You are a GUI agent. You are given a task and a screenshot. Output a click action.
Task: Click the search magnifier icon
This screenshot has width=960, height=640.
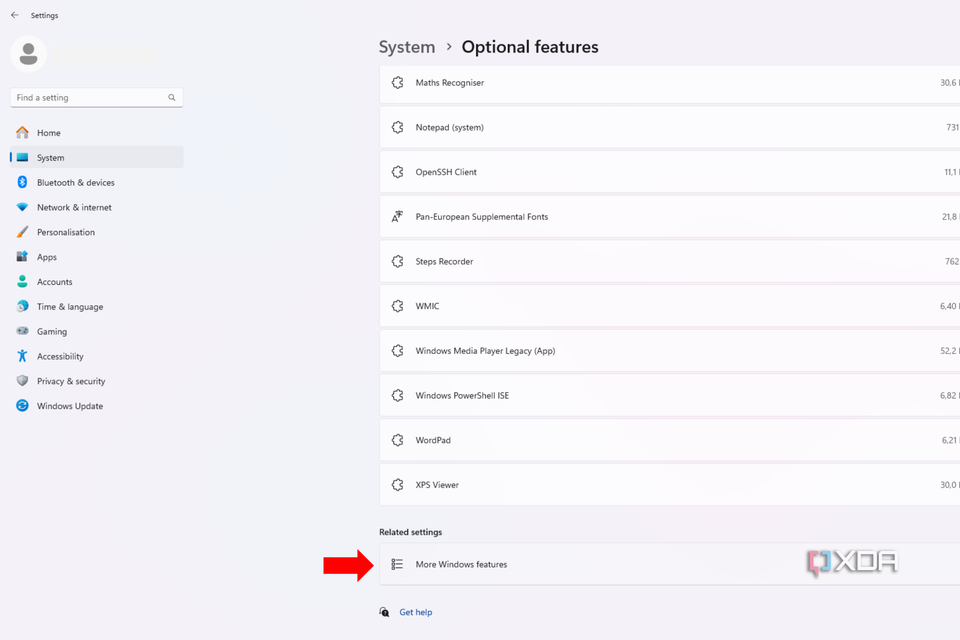172,97
